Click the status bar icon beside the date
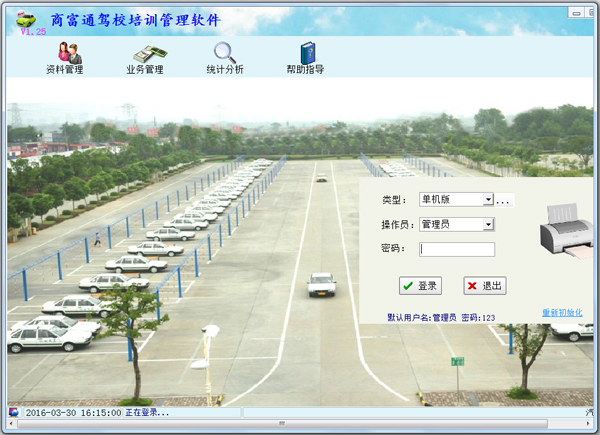Viewport: 600px width, 435px height. [x=14, y=412]
